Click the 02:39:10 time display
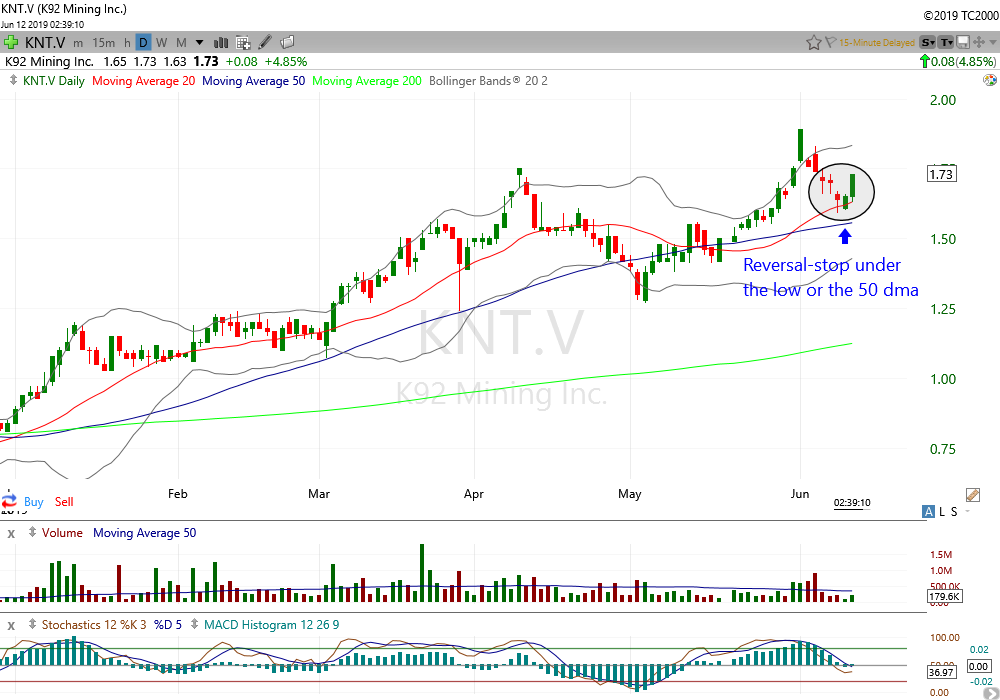The height and width of the screenshot is (700, 1000). pyautogui.click(x=852, y=502)
